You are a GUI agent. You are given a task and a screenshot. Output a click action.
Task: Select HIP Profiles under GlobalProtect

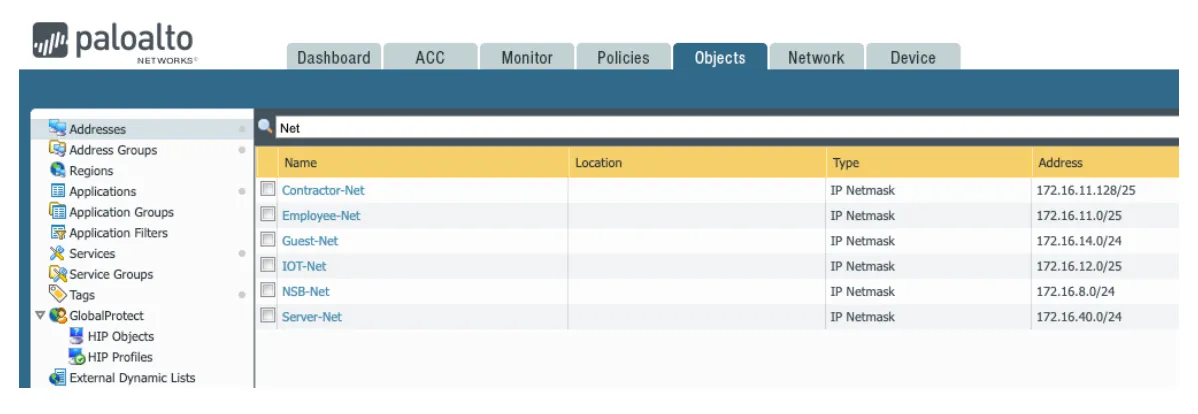[x=120, y=357]
